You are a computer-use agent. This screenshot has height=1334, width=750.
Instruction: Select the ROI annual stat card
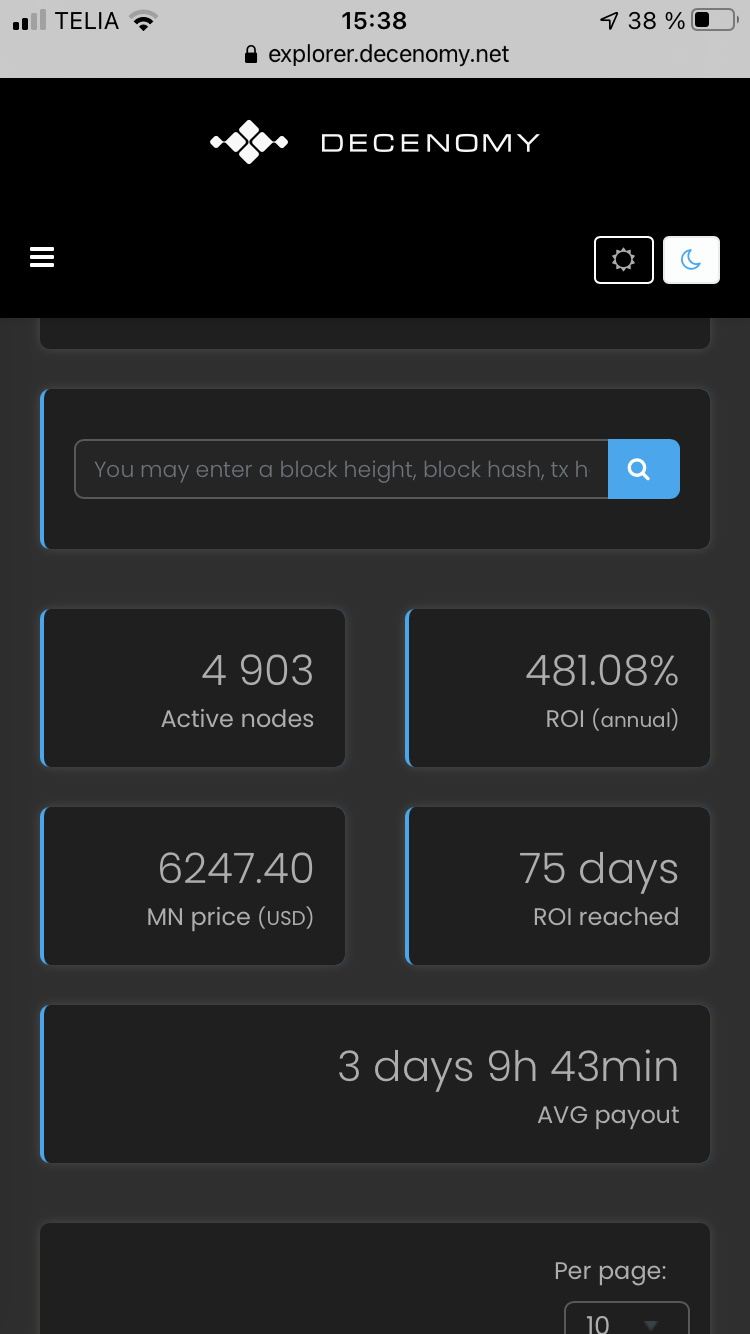(x=558, y=688)
